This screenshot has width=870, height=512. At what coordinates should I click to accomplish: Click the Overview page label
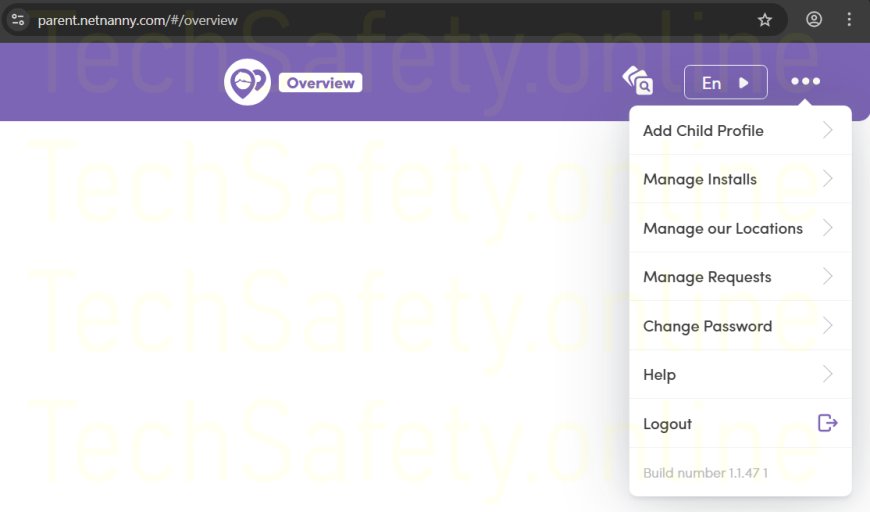[320, 83]
